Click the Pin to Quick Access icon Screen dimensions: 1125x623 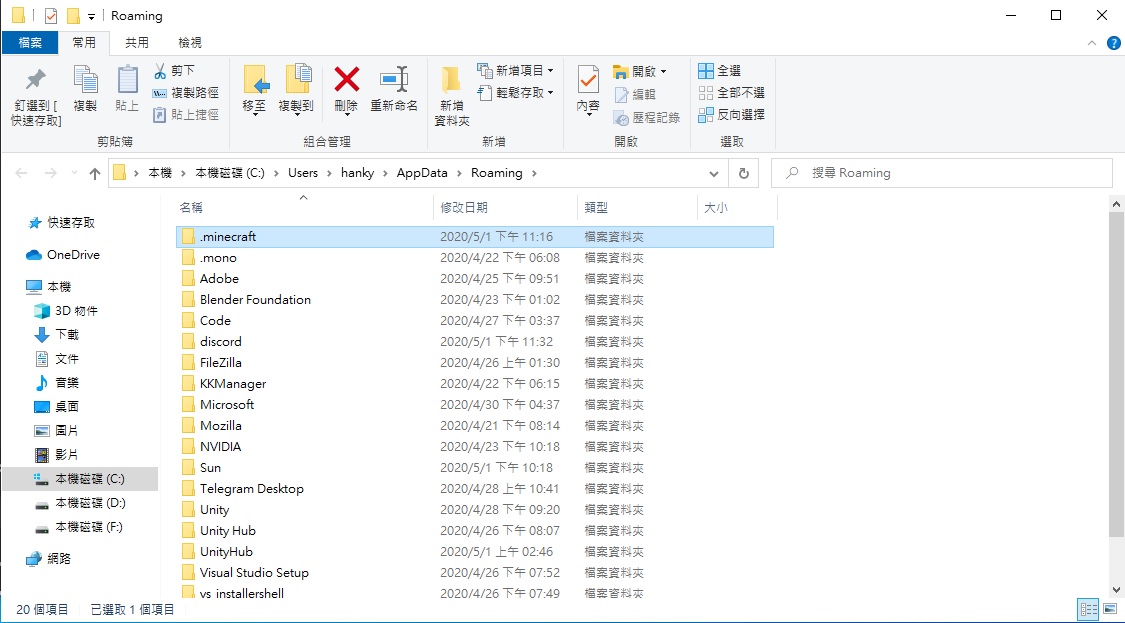36,81
